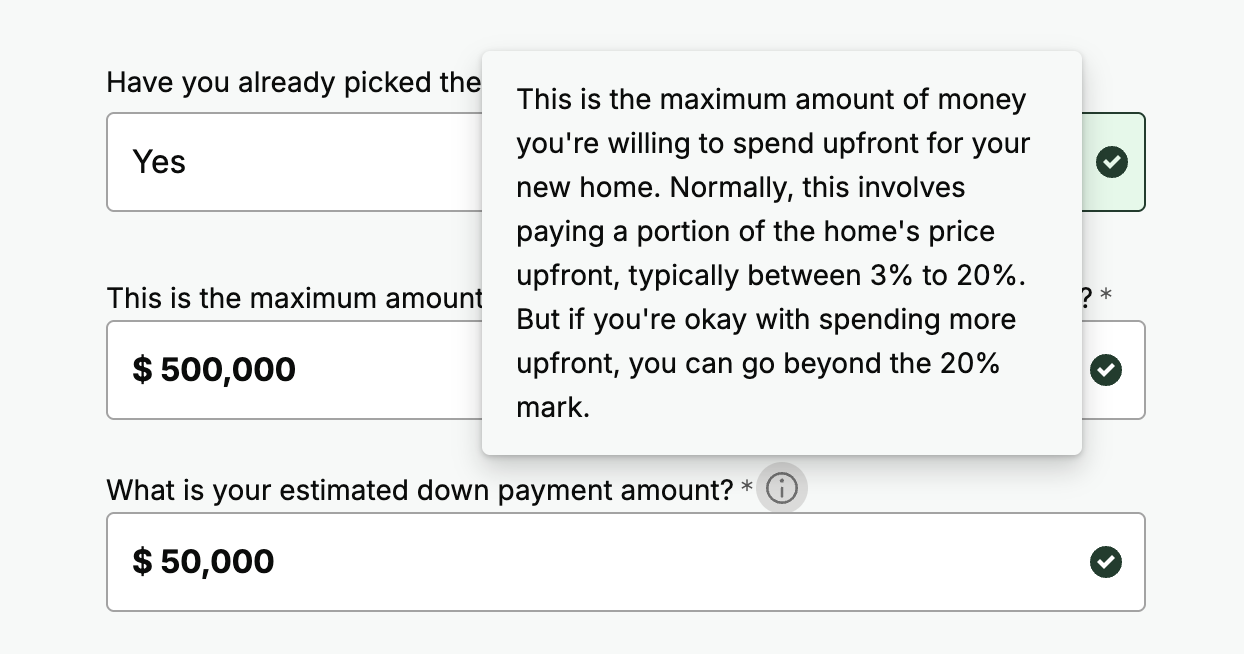Click the "What is your estimated down payment amount?" label
1244x654 pixels.
click(420, 490)
